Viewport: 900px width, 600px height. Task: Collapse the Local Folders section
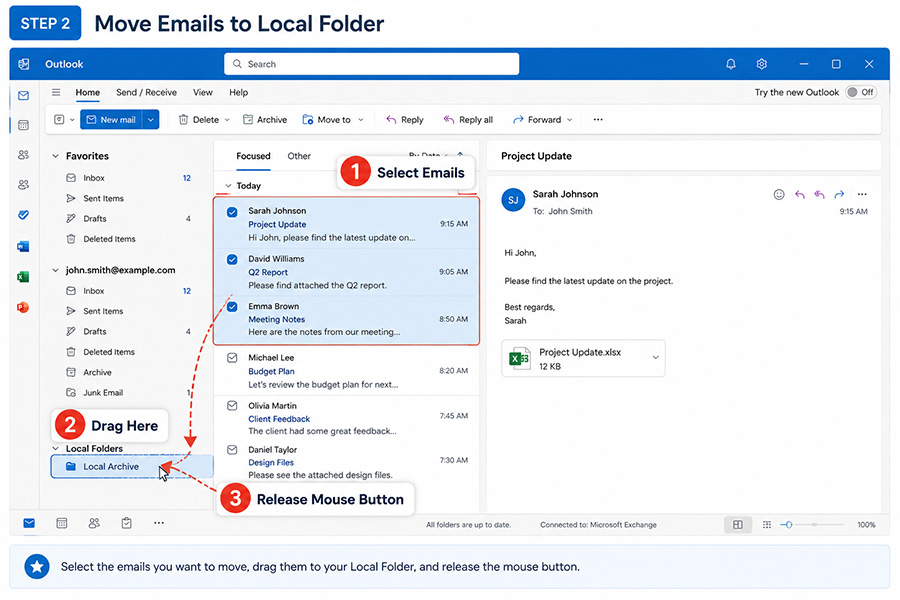pyautogui.click(x=56, y=448)
